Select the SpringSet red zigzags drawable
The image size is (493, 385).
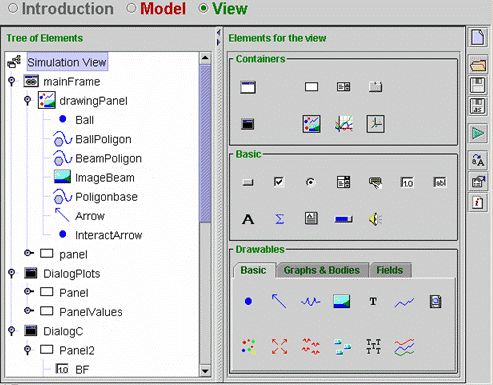(311, 347)
